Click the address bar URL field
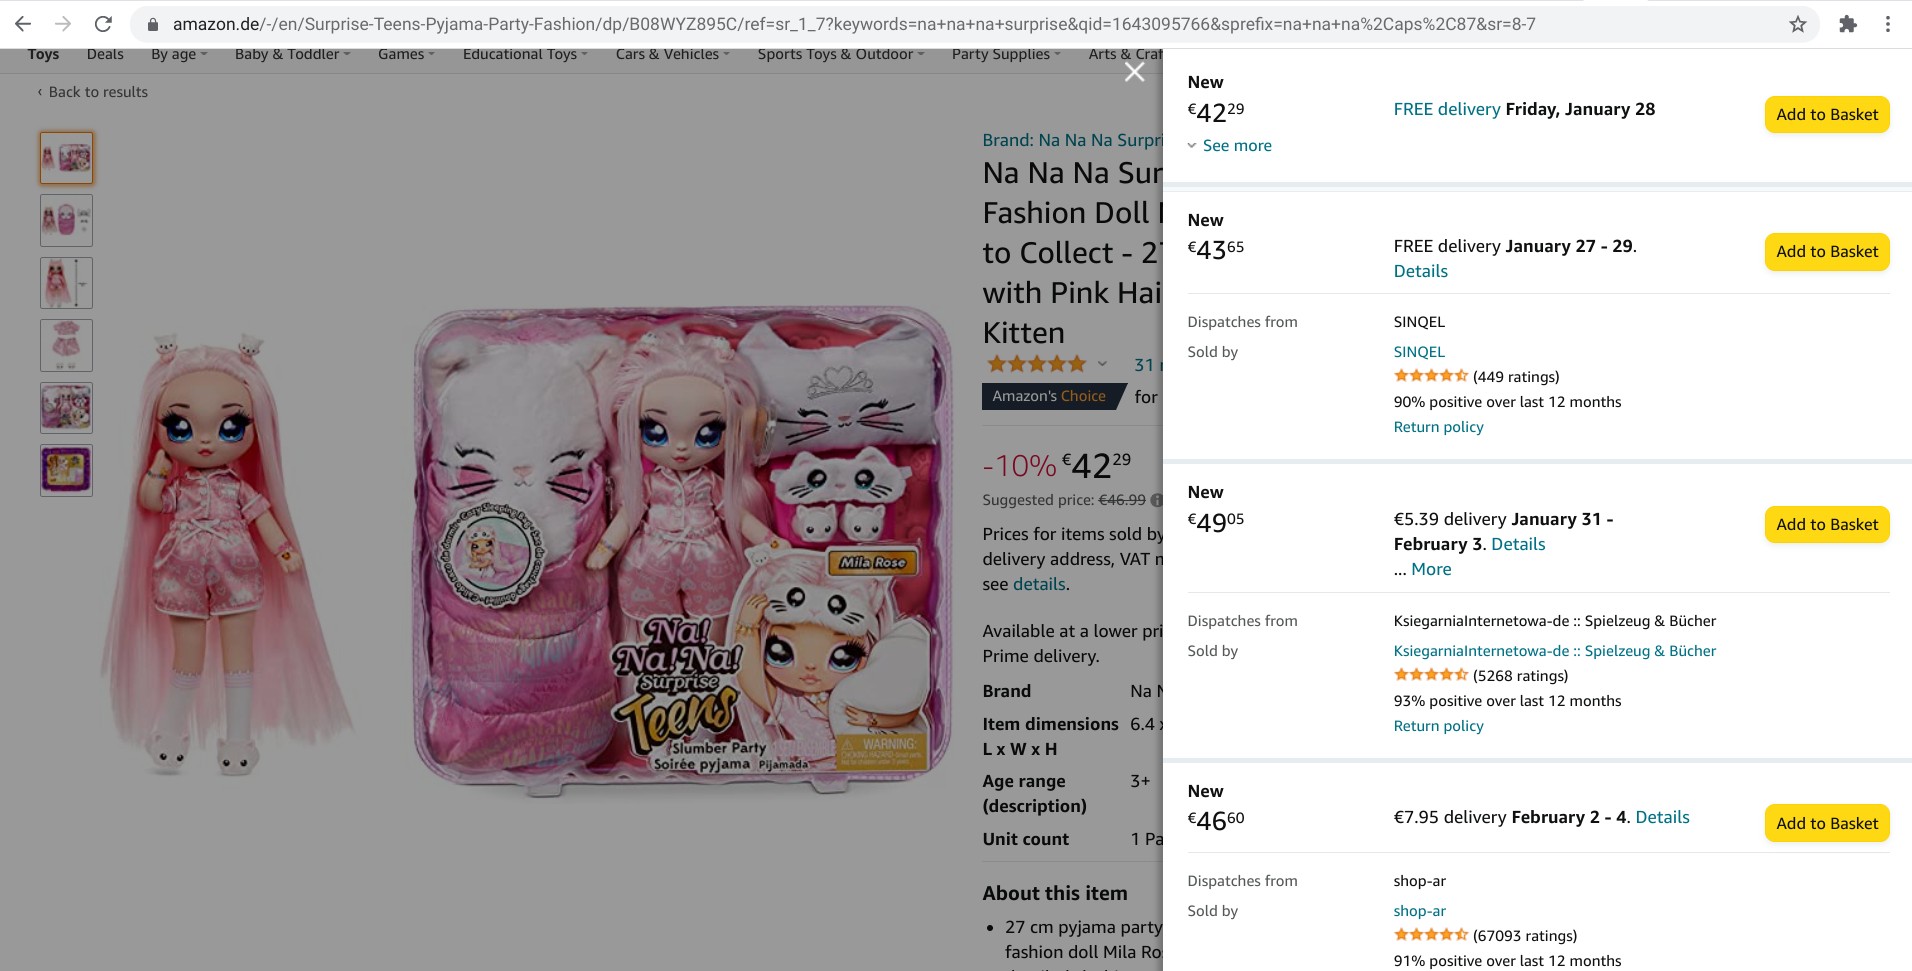 tap(850, 24)
